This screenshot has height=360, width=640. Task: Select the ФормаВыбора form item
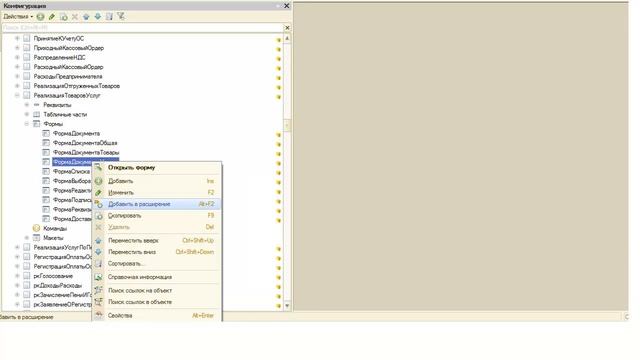point(72,181)
